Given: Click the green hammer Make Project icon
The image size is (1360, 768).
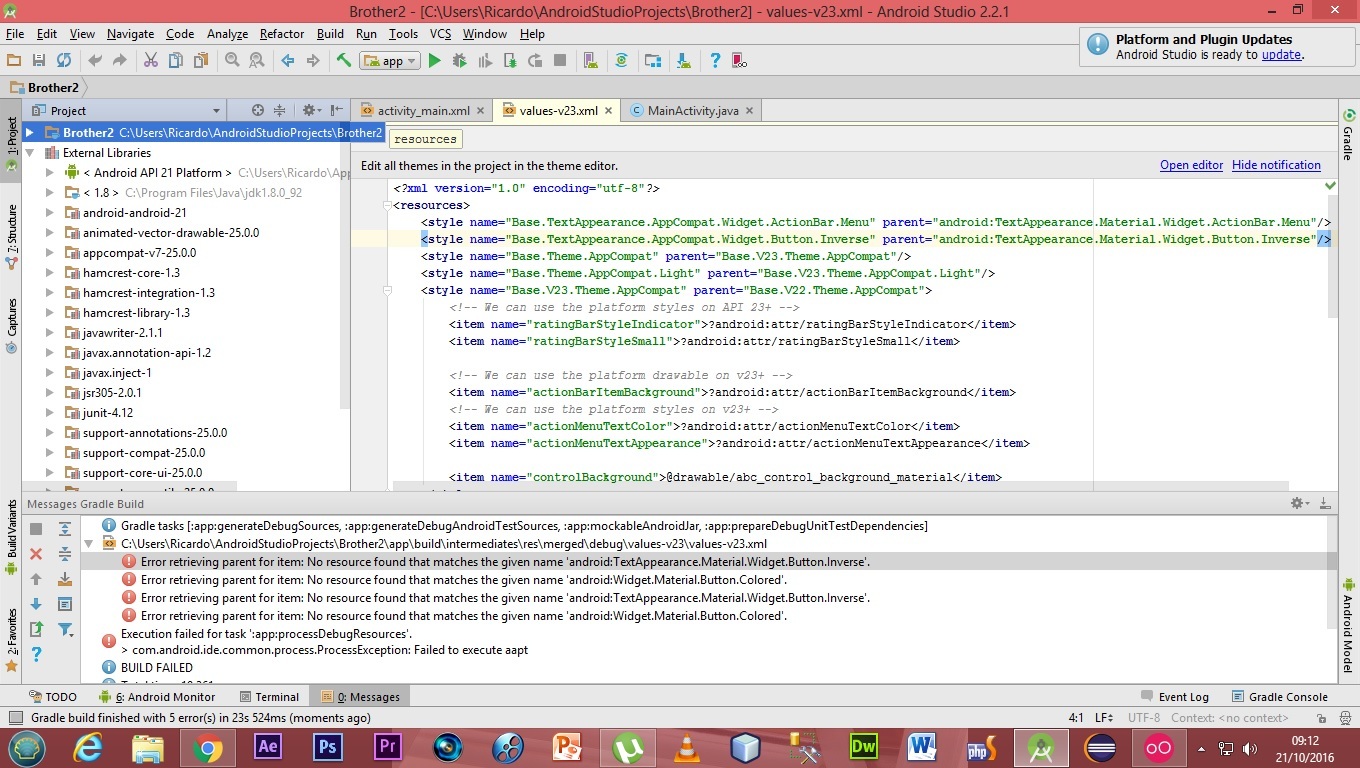Looking at the screenshot, I should click(x=344, y=61).
